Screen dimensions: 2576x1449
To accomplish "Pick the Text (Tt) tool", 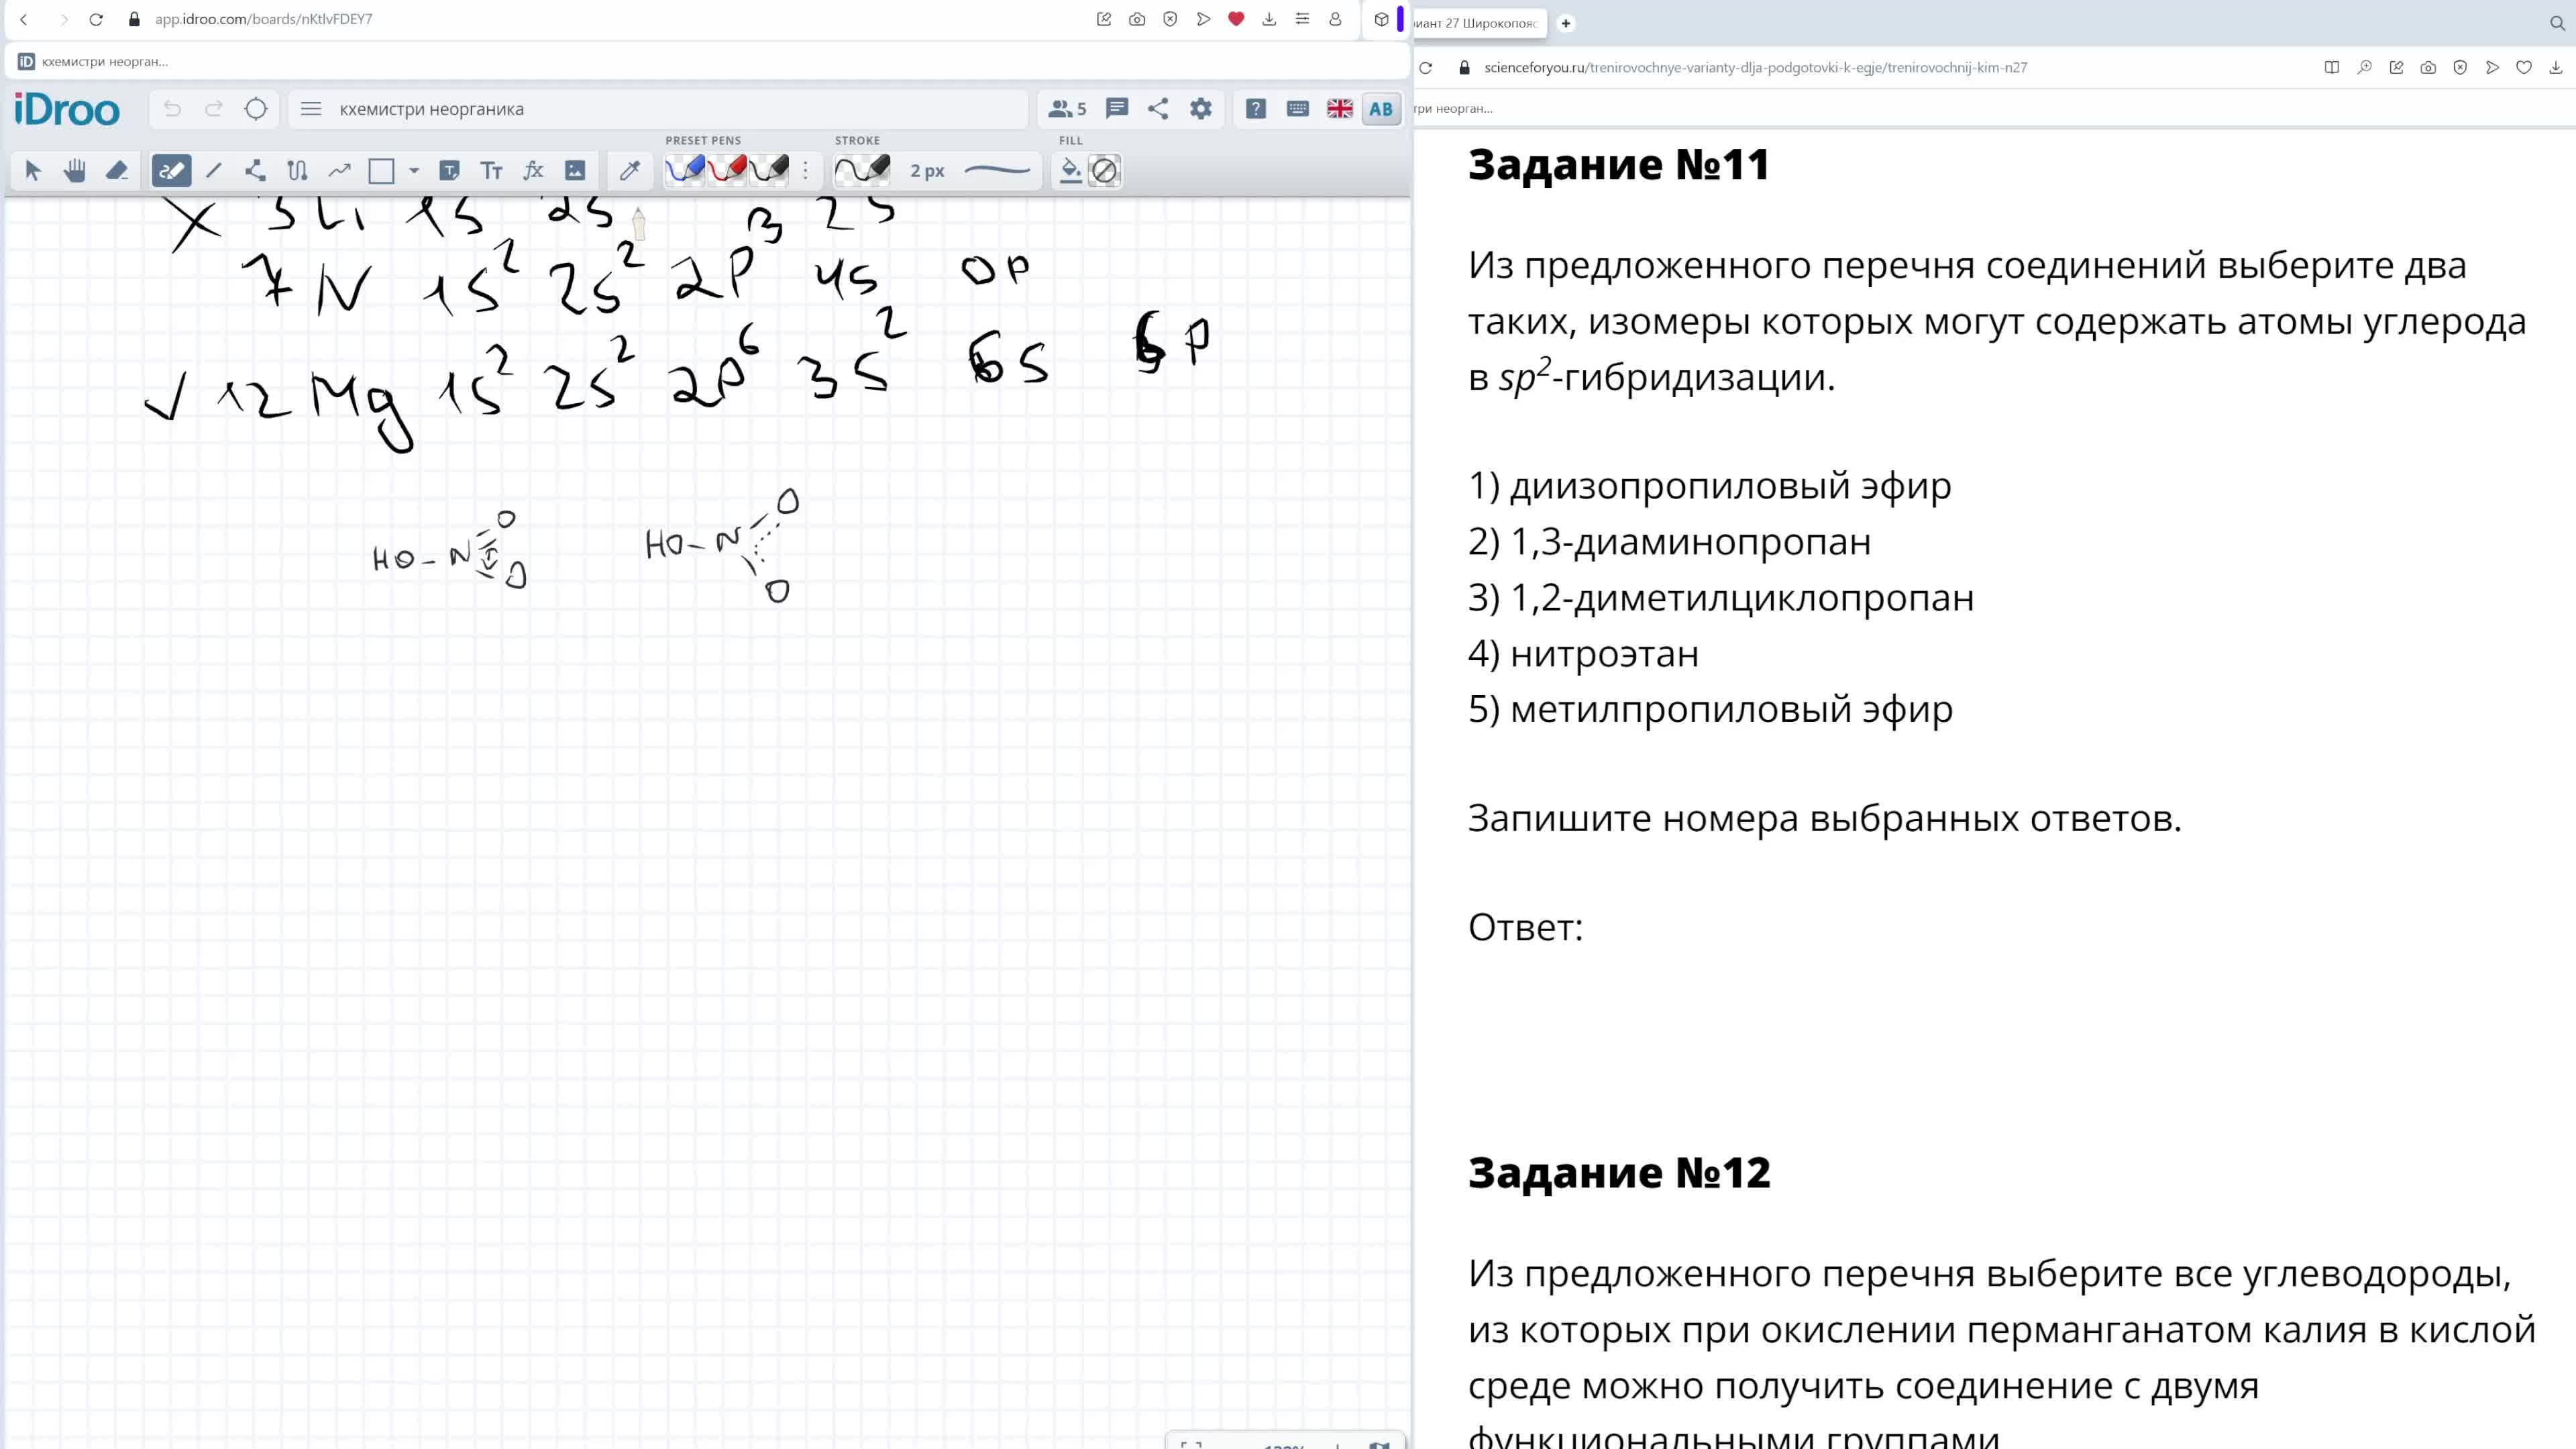I will point(491,170).
